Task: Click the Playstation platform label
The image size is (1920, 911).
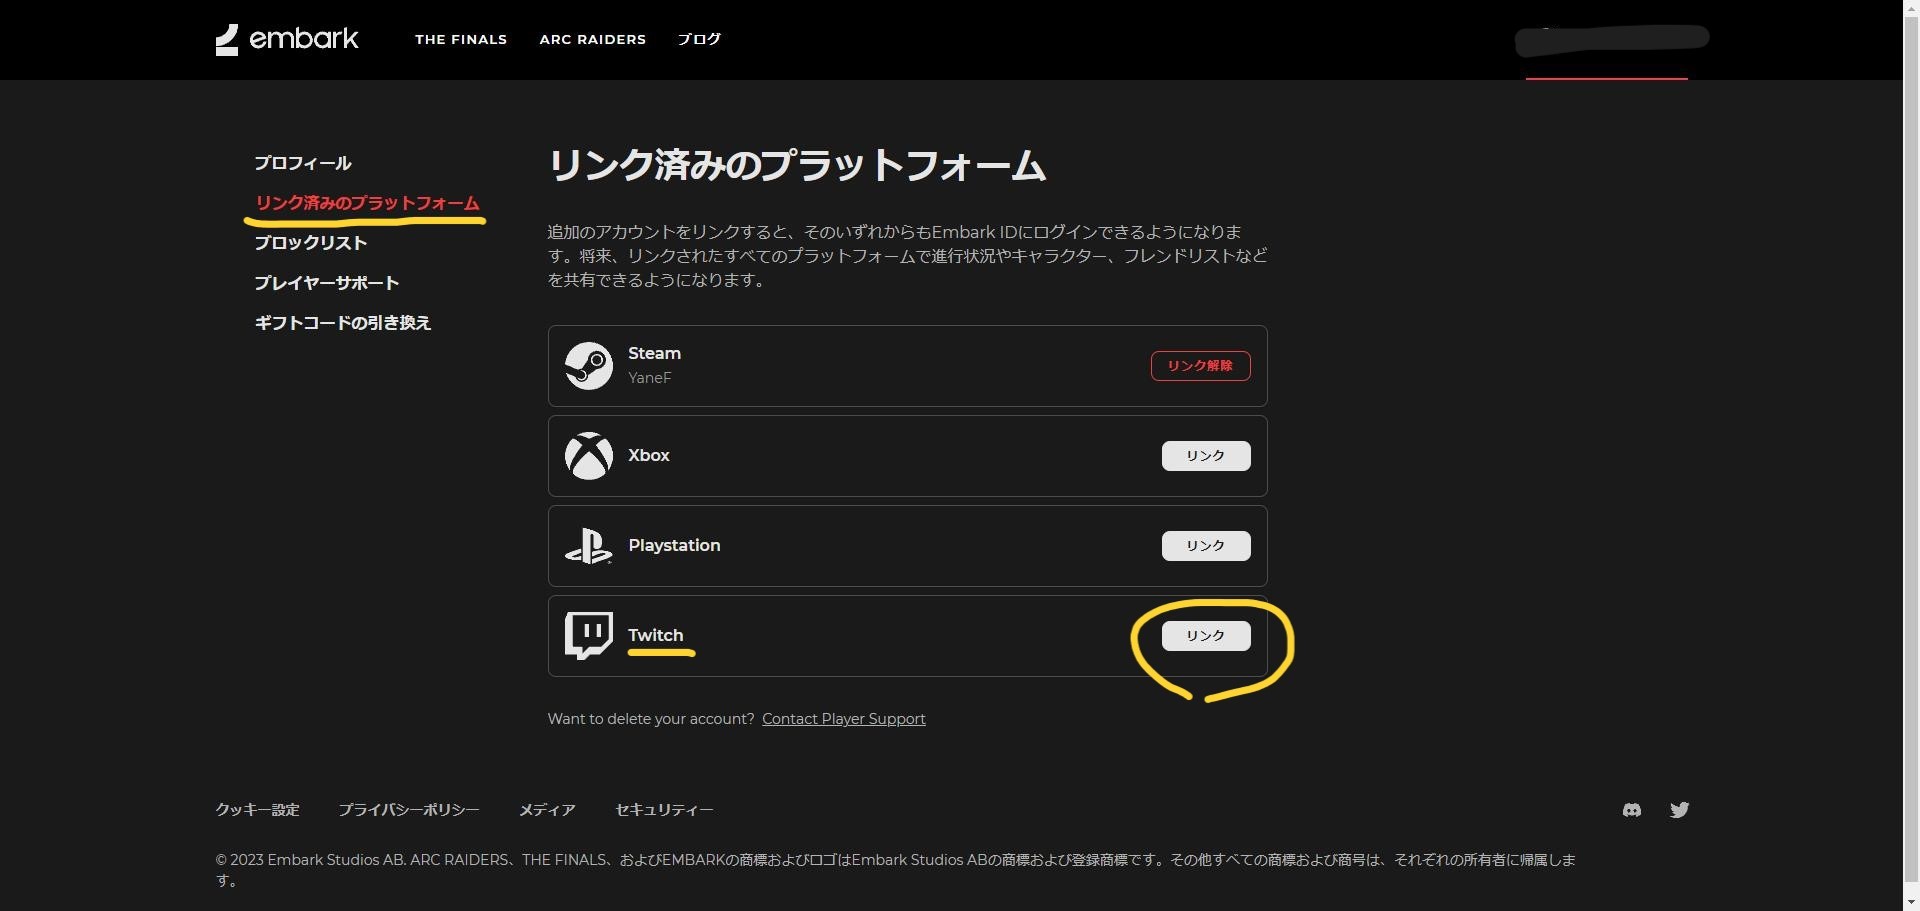Action: click(x=675, y=545)
